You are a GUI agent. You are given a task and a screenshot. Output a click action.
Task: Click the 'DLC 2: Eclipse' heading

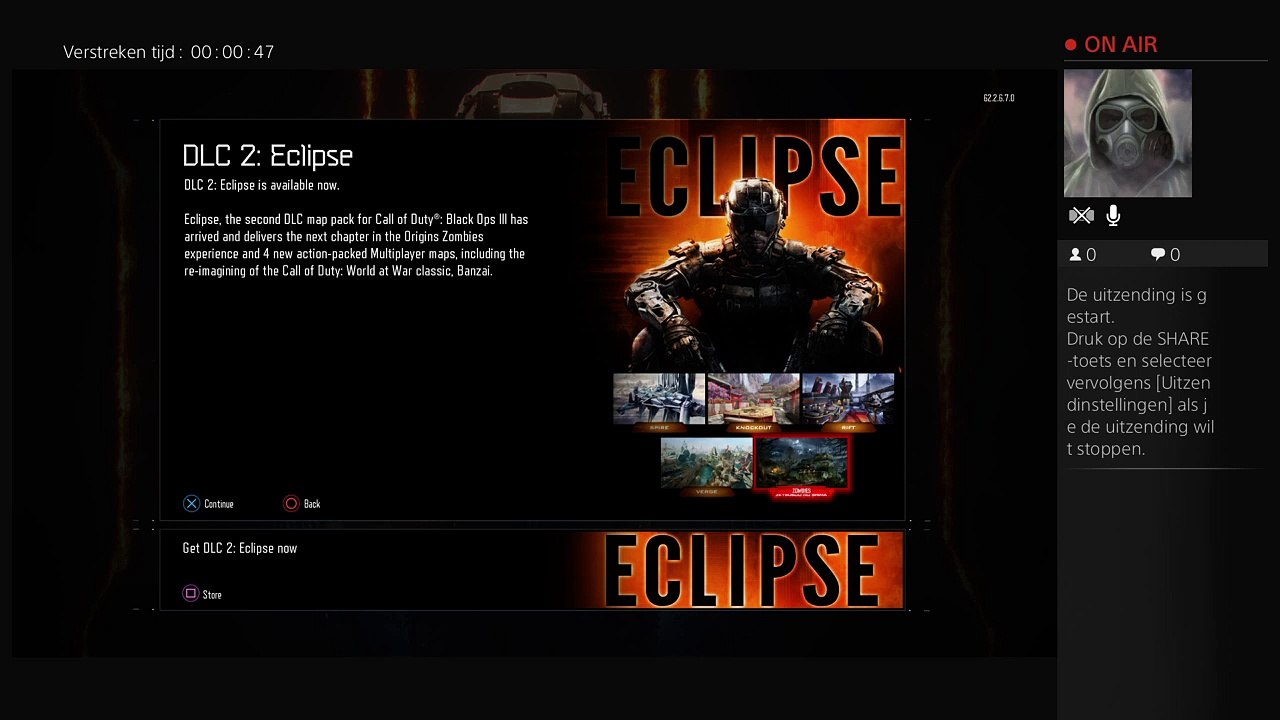pyautogui.click(x=268, y=156)
